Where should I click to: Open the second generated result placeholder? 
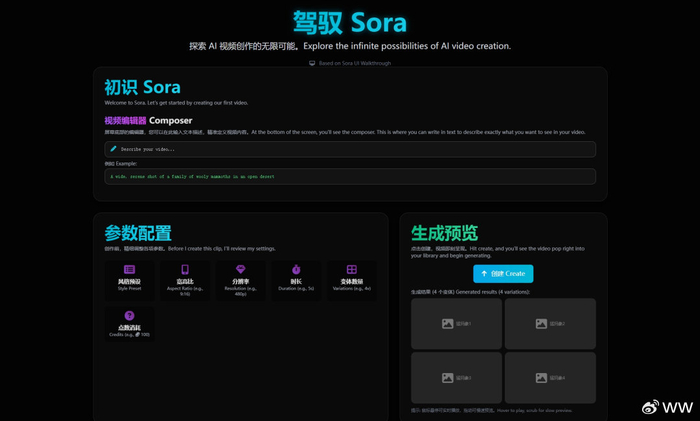click(x=550, y=324)
